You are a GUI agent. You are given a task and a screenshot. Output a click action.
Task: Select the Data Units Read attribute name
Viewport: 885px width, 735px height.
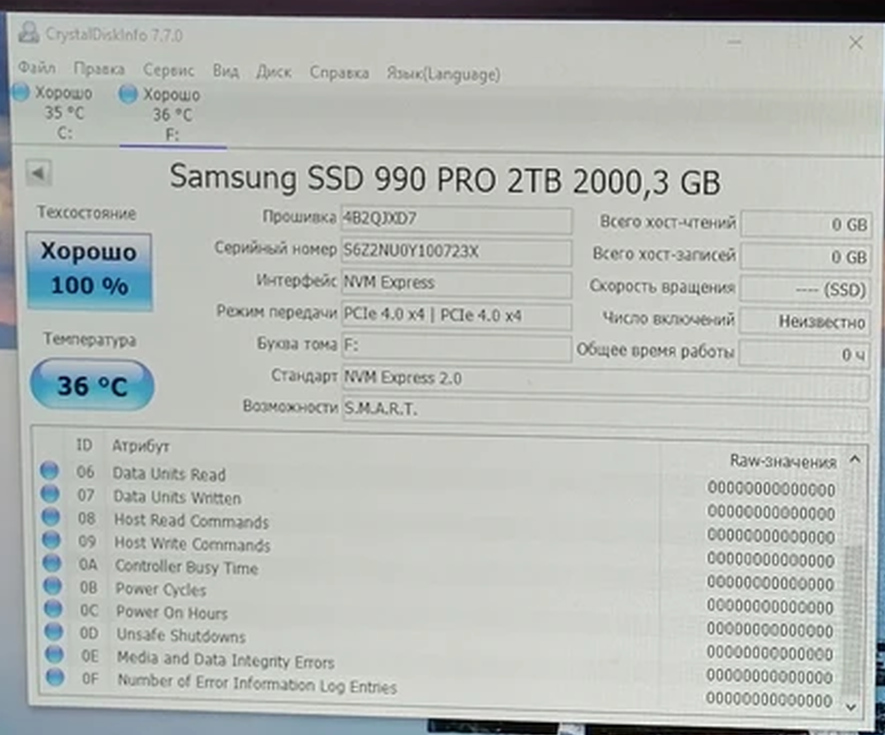point(169,474)
